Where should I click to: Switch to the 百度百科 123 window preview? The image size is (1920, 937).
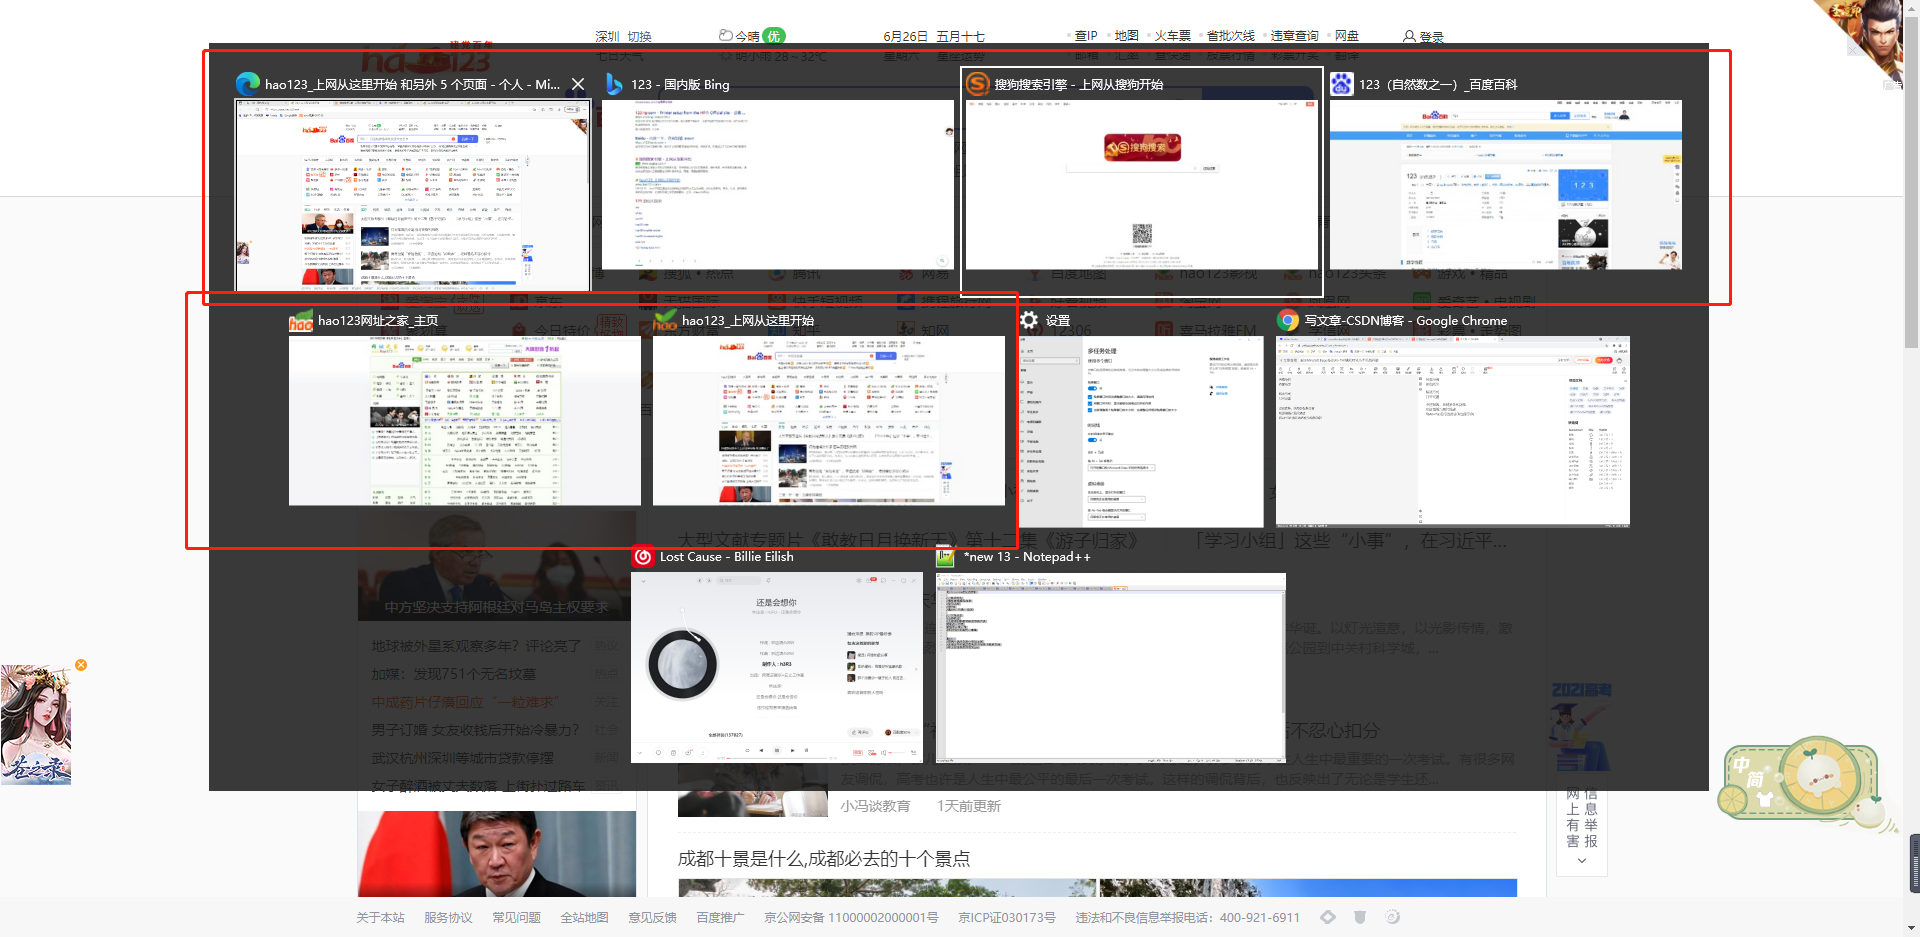pyautogui.click(x=1505, y=184)
